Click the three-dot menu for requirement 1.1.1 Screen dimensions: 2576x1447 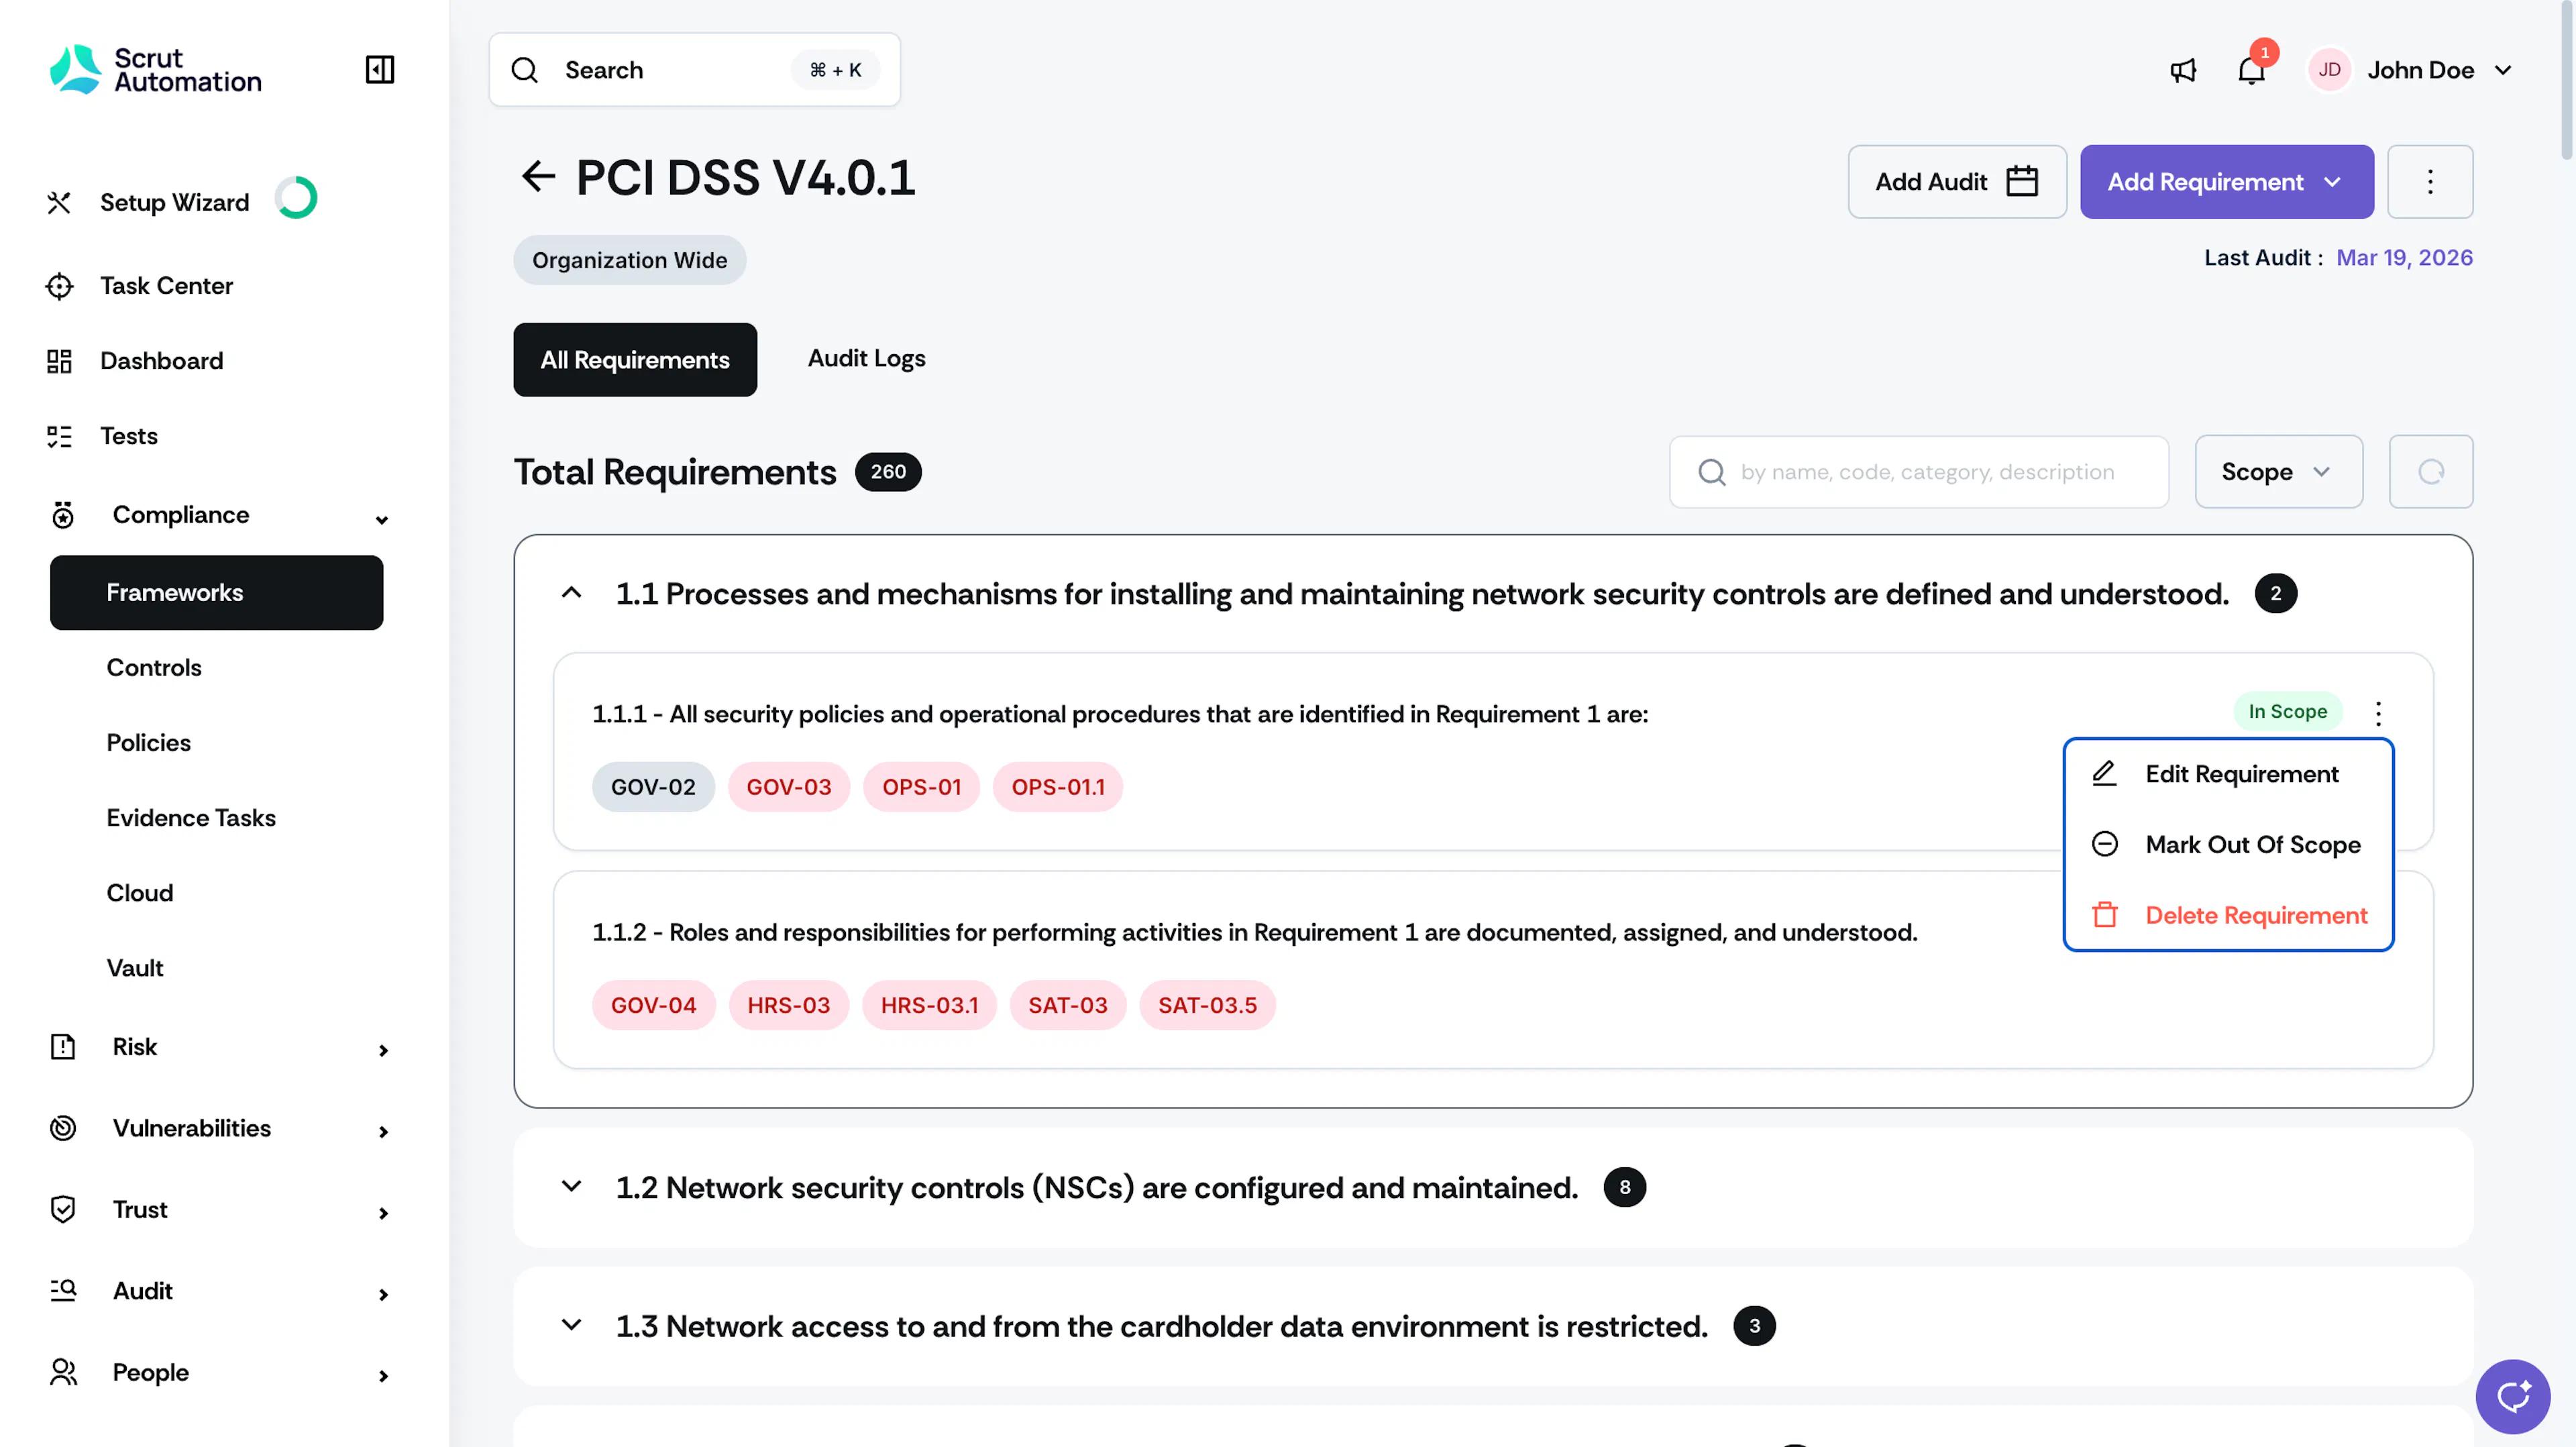[2378, 713]
